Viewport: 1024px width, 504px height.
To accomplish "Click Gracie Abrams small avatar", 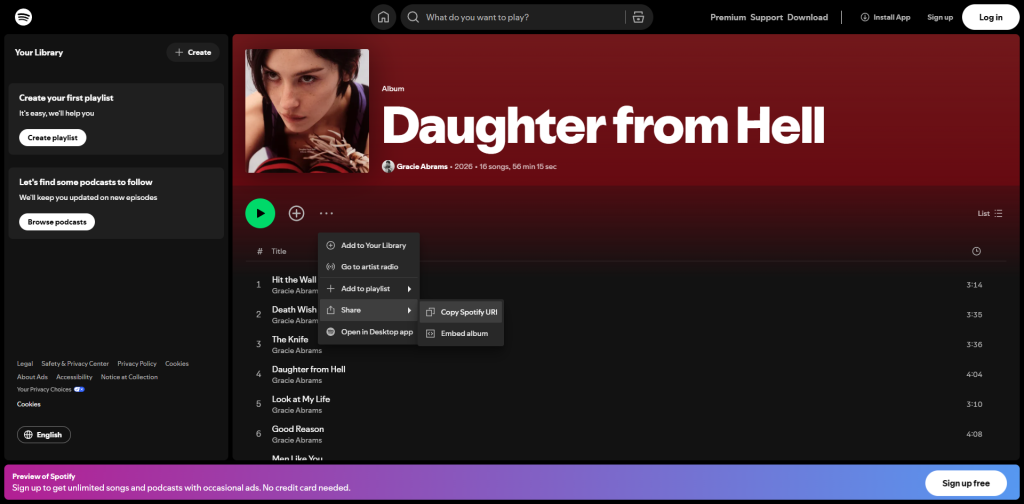I will [x=388, y=166].
